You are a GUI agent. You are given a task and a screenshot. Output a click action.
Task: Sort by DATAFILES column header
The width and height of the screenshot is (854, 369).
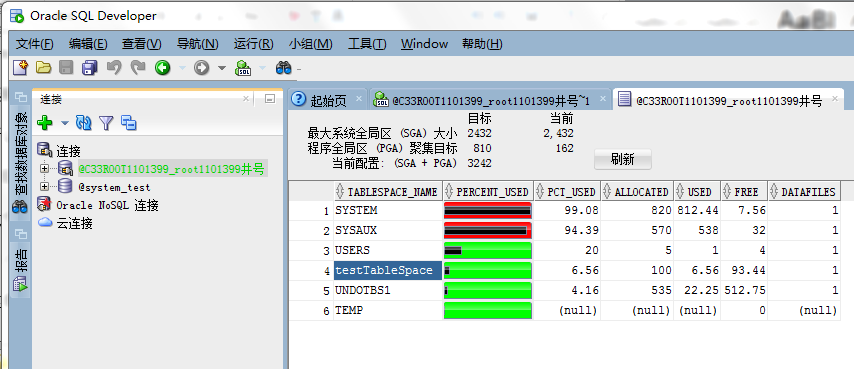(x=804, y=192)
